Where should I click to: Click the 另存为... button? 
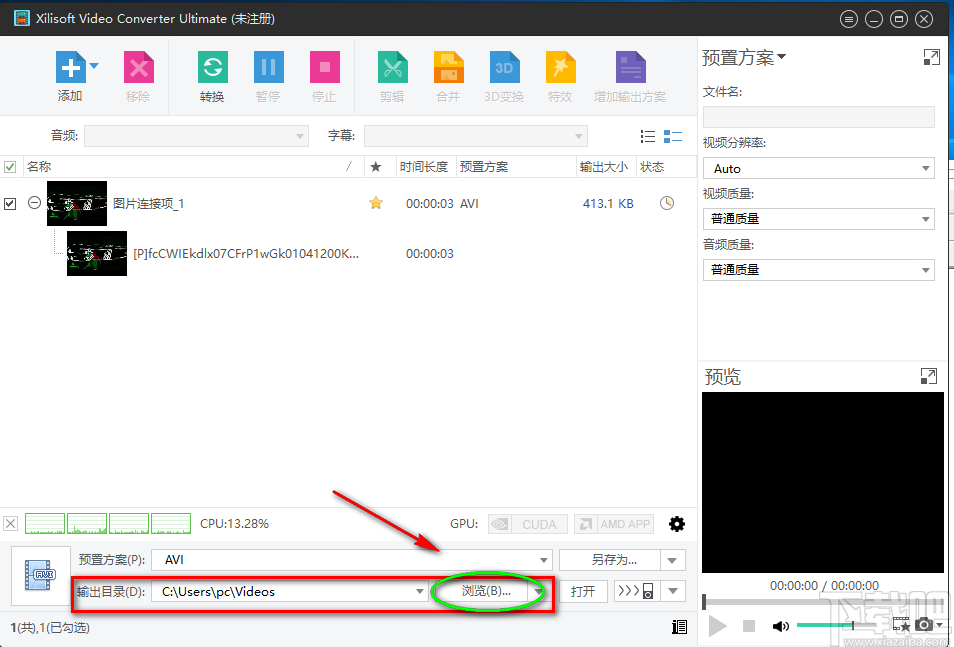pyautogui.click(x=610, y=560)
